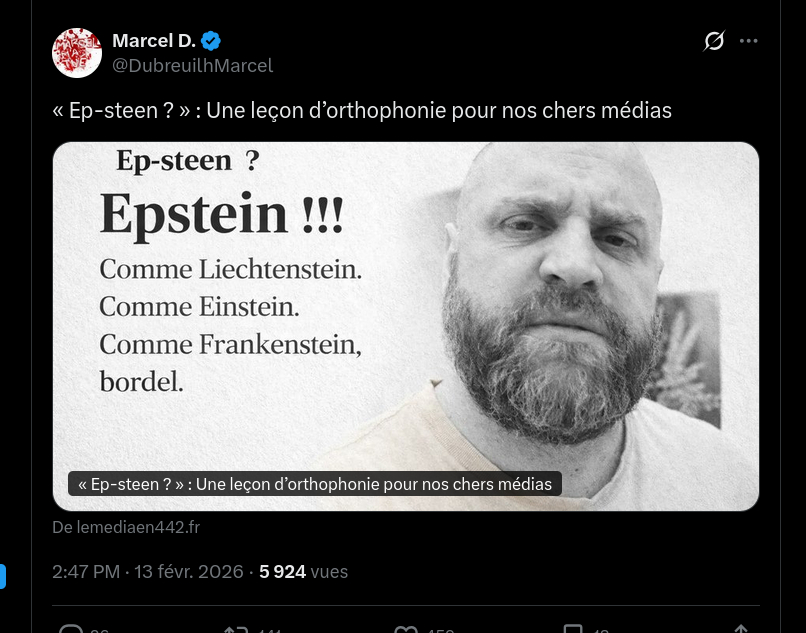Click the blue verified badge next to Marcel D.
This screenshot has height=633, width=806.
[x=211, y=41]
